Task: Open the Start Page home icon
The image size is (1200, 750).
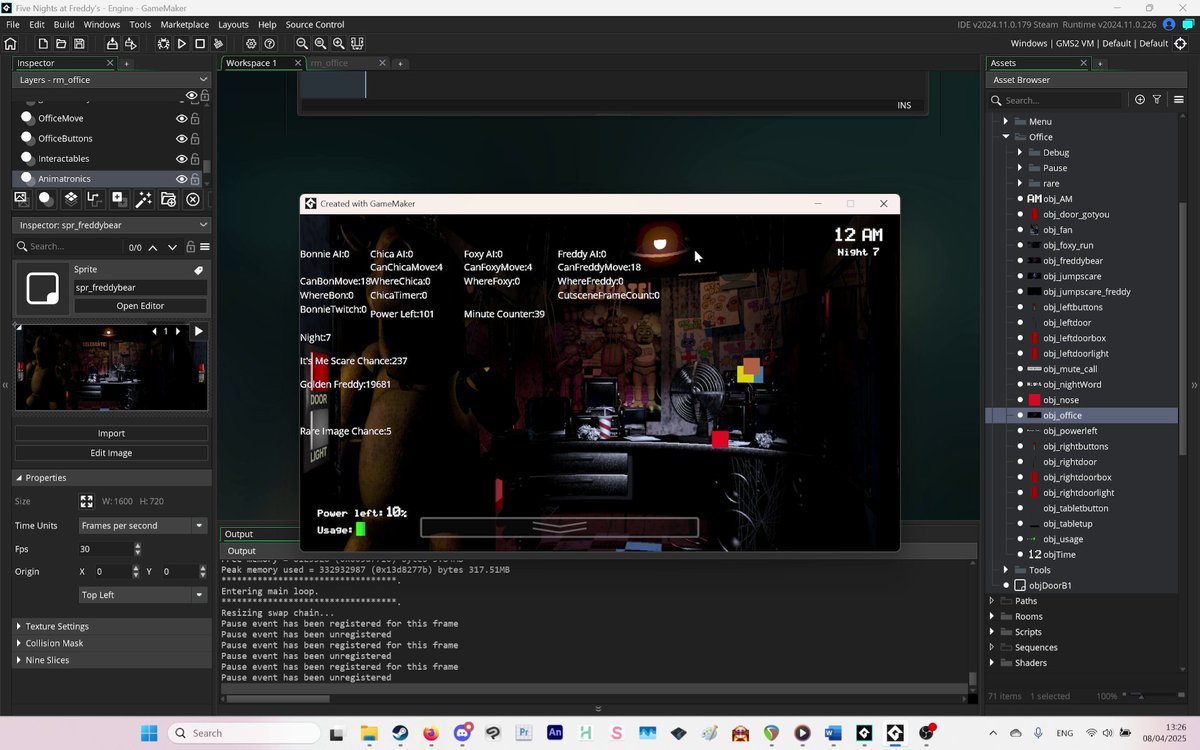Action: [x=11, y=44]
